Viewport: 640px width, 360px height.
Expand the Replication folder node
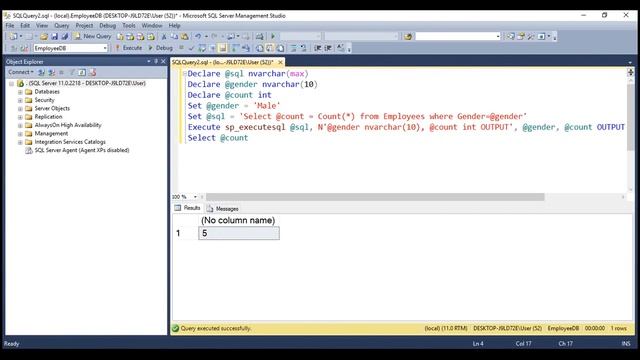click(20, 117)
